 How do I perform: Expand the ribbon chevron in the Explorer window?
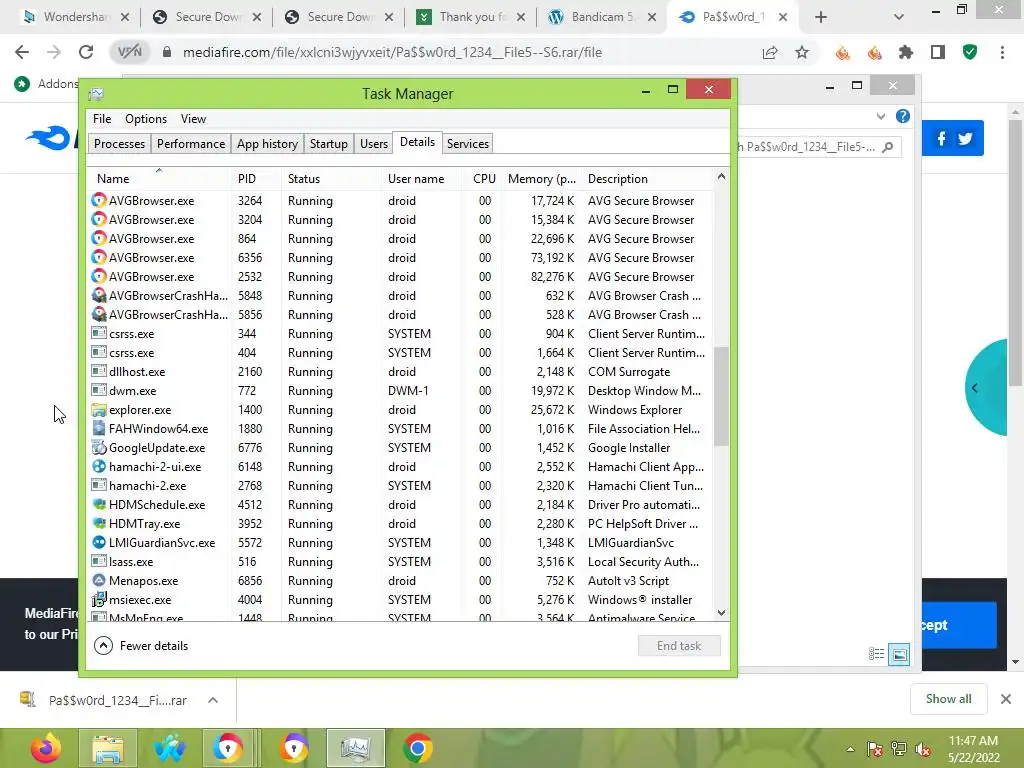point(881,116)
